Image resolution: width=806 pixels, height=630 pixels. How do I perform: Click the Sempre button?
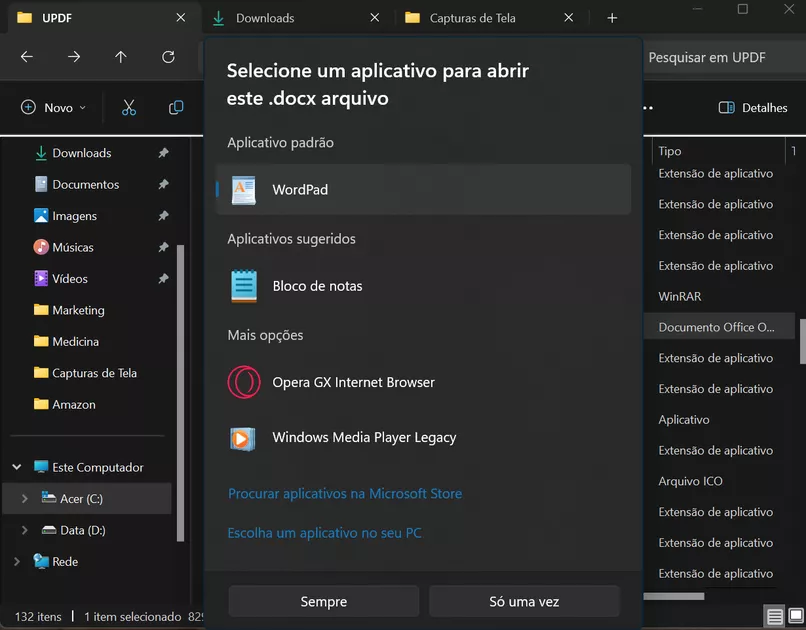(323, 600)
